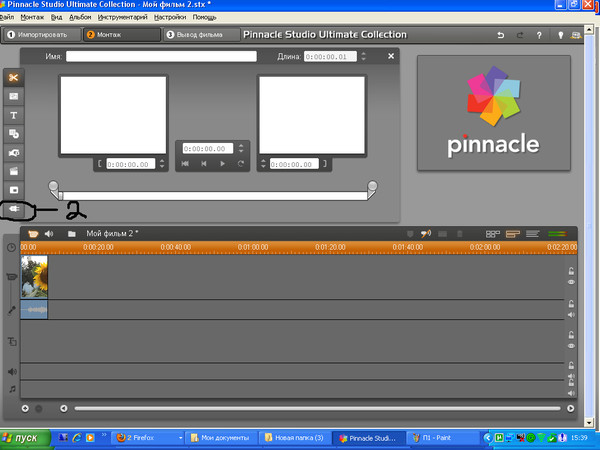Open the Настройки menu

170,17
